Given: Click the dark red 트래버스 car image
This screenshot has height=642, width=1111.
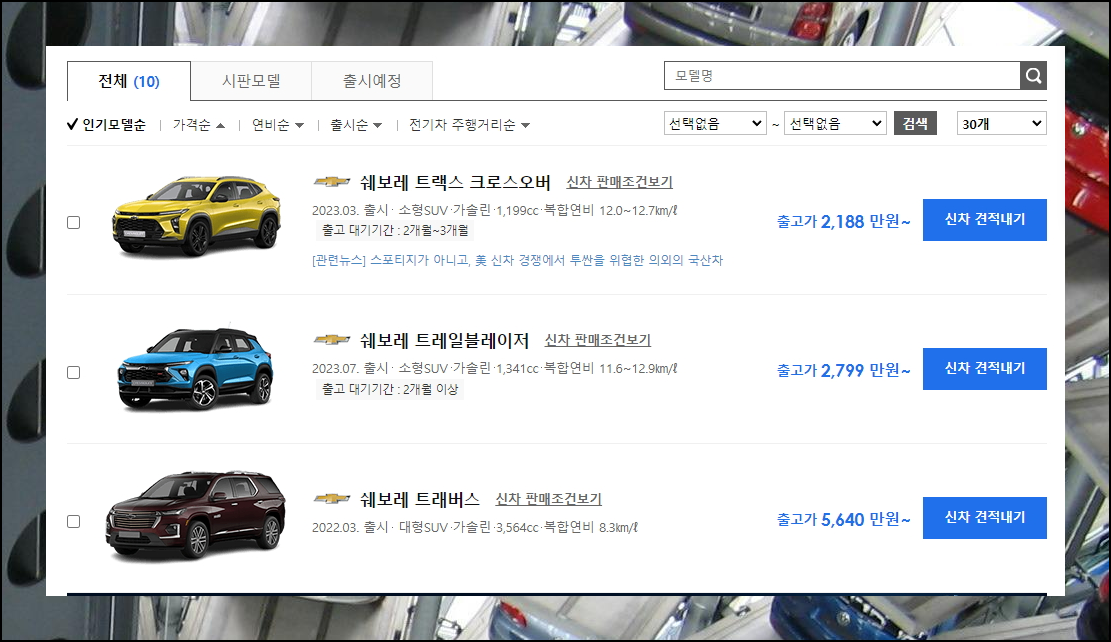Looking at the screenshot, I should point(196,516).
